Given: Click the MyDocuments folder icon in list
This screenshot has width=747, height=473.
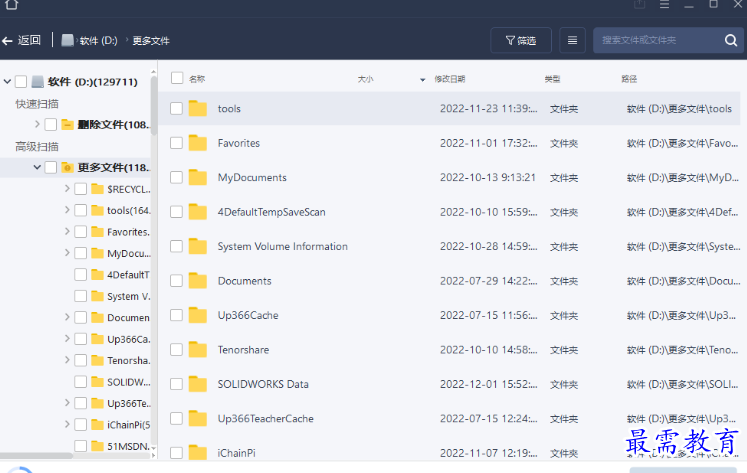Looking at the screenshot, I should click(x=198, y=178).
